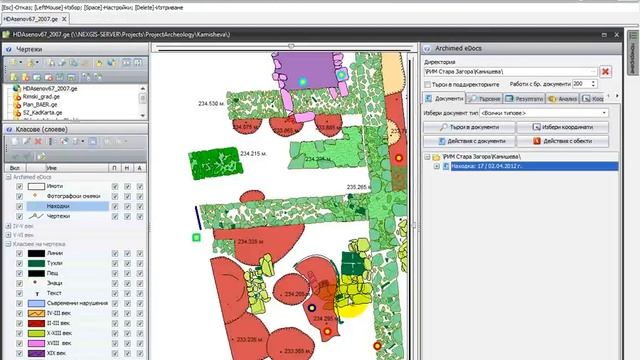Click the first icon in the Чертежи second toolbar row
Screen dimensions: 640x360
tap(14, 77)
